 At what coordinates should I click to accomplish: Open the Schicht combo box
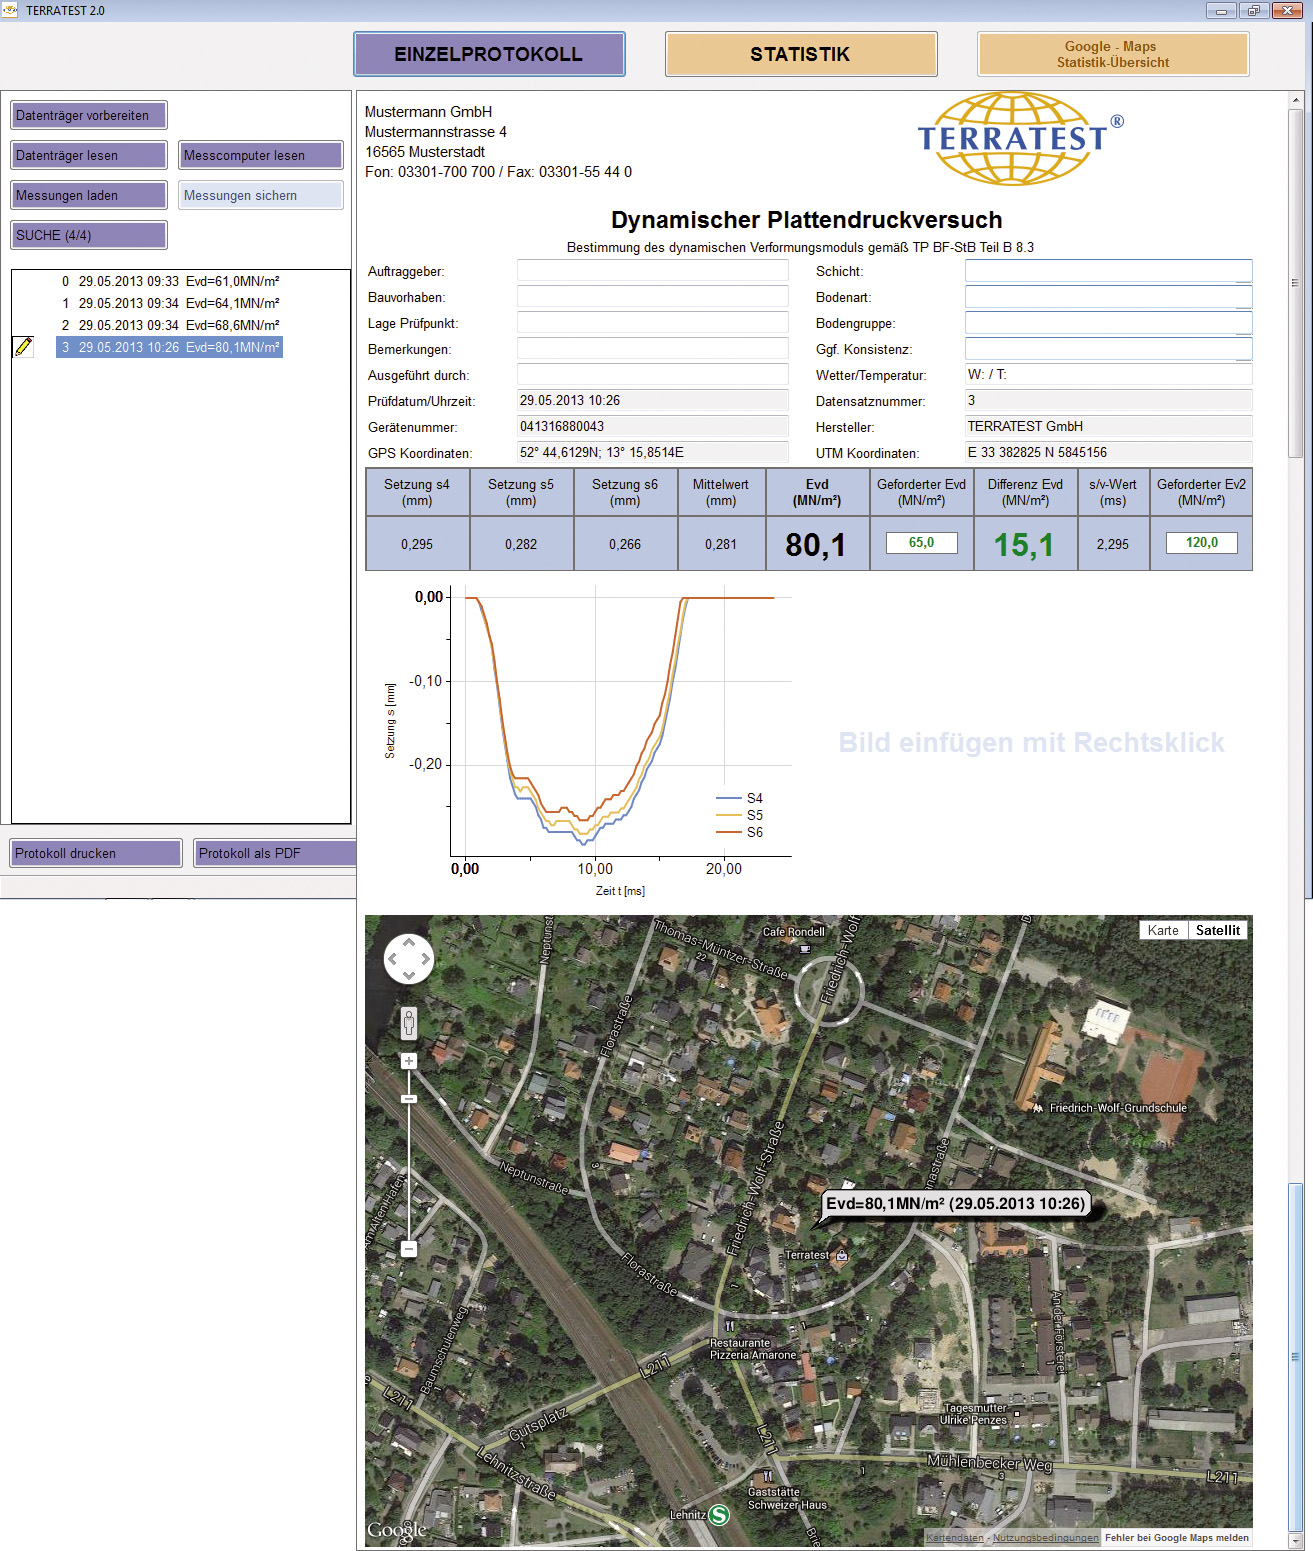click(x=1108, y=271)
